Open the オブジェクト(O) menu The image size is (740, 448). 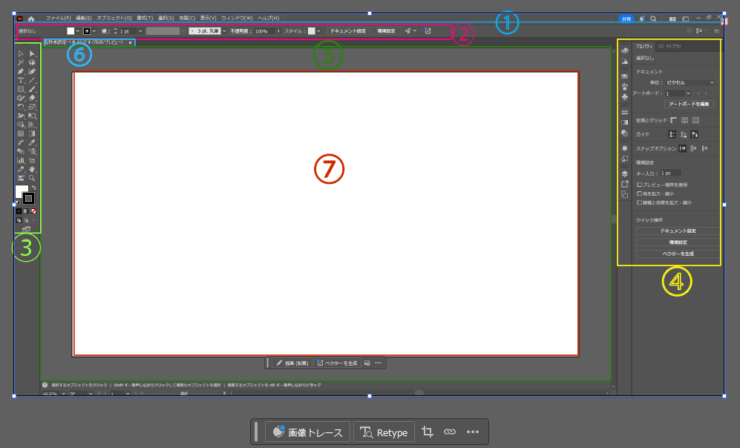tap(114, 18)
